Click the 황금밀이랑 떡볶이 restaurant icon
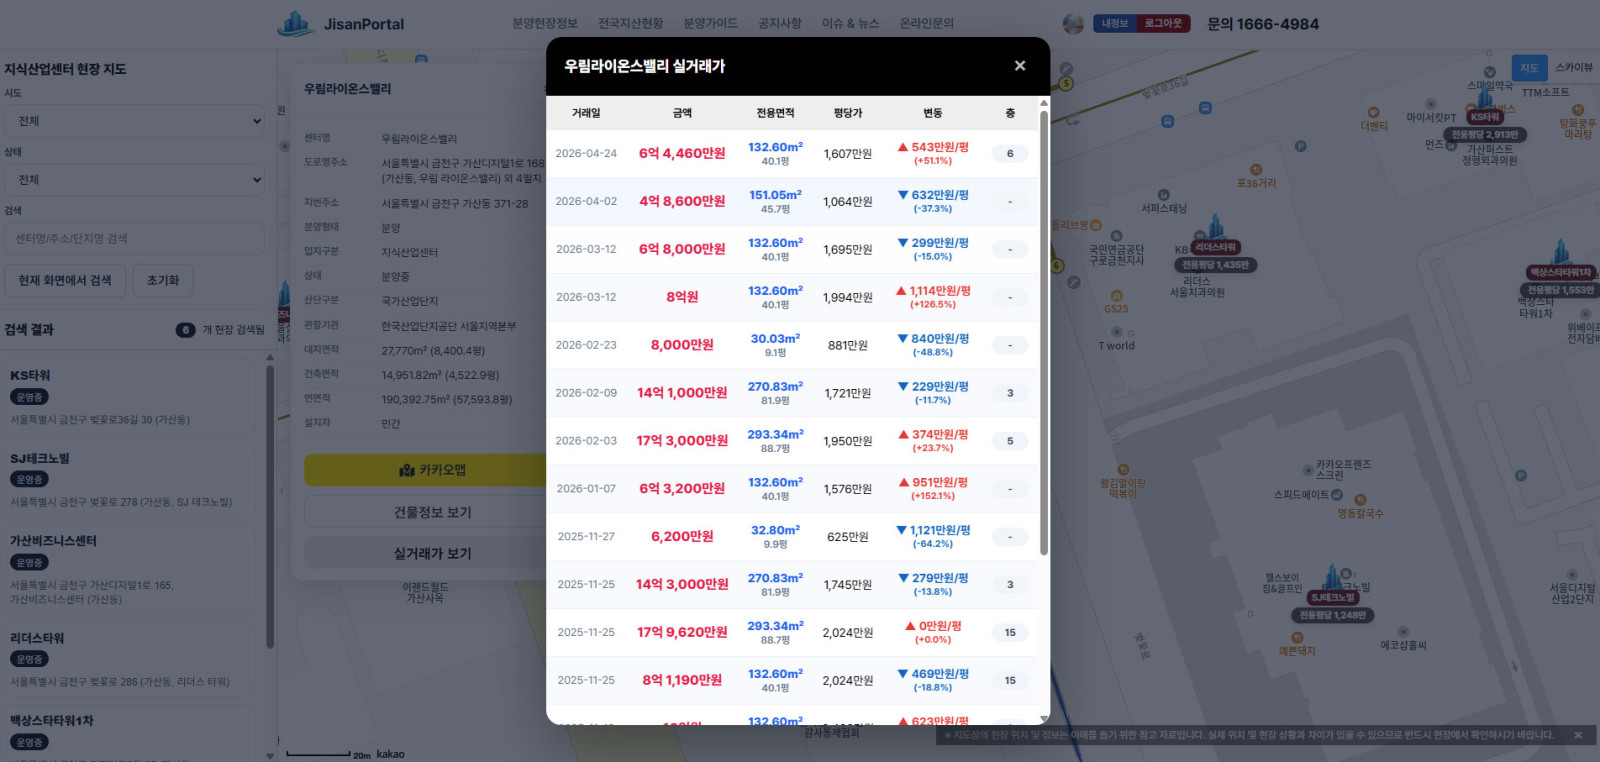Screen dimensions: 1600x762 (1123, 469)
